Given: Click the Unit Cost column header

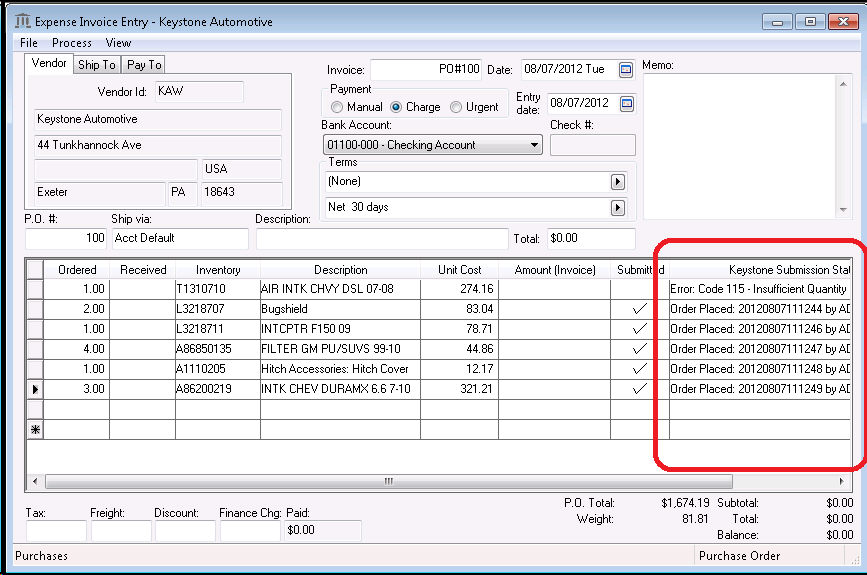Looking at the screenshot, I should 460,269.
